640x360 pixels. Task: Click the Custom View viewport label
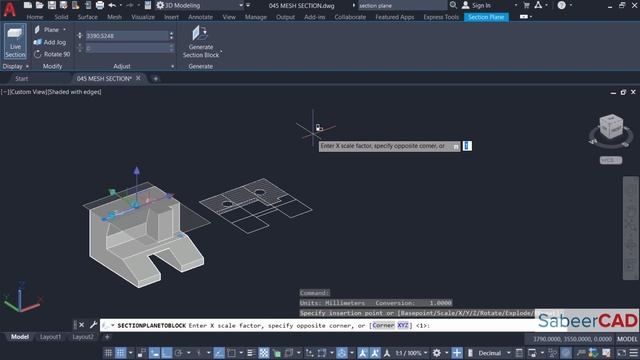(28, 92)
